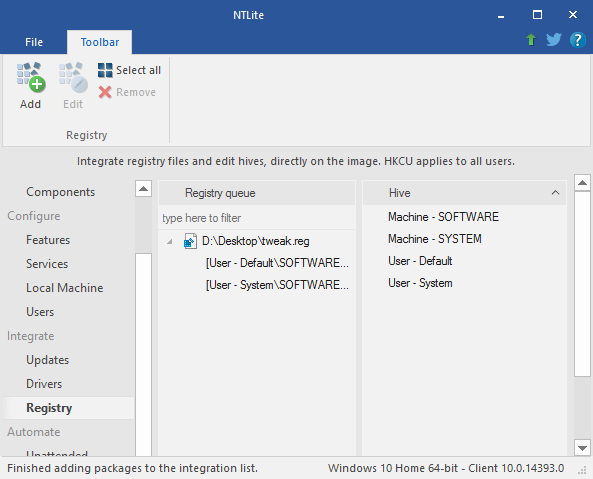Click the sidebar scrollbar thumb
The height and width of the screenshot is (479, 593).
[x=143, y=355]
